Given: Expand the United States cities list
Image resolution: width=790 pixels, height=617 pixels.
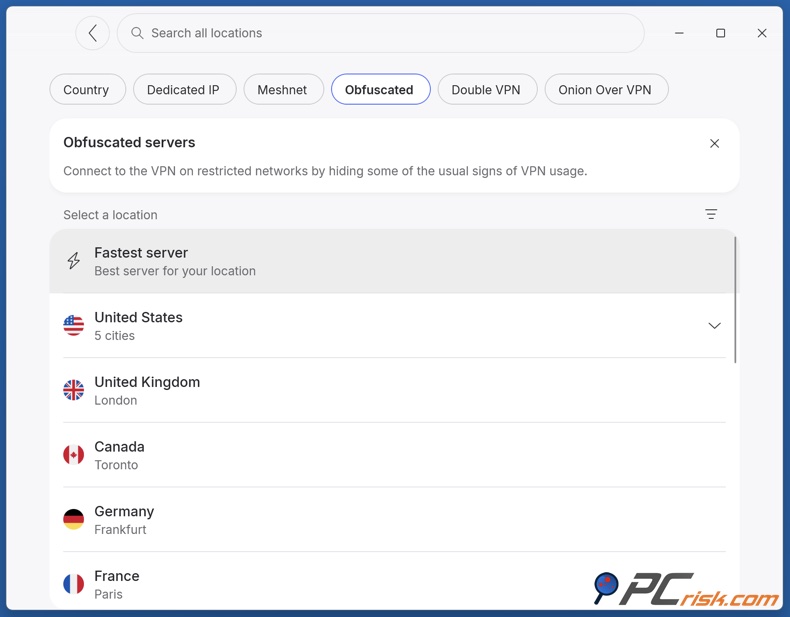Looking at the screenshot, I should pos(714,325).
